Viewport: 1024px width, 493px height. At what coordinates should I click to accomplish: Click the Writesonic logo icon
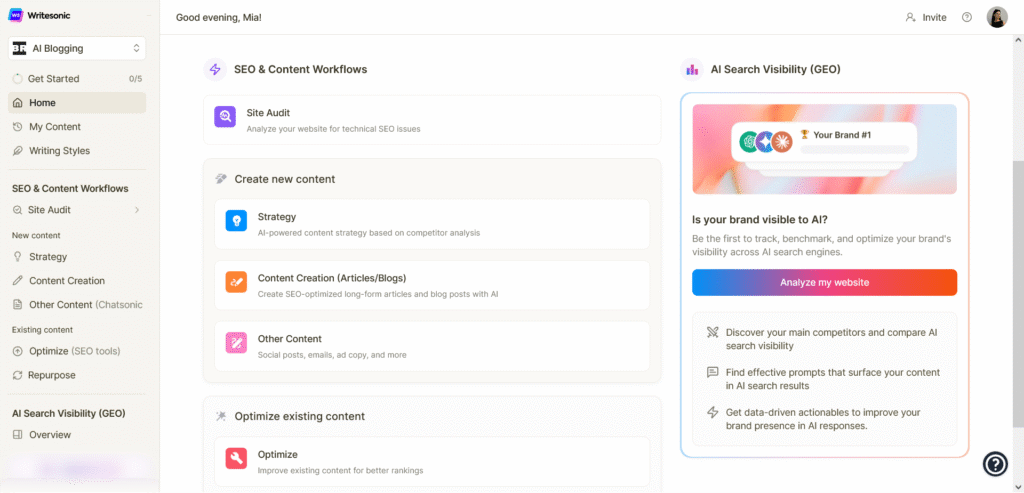point(15,16)
